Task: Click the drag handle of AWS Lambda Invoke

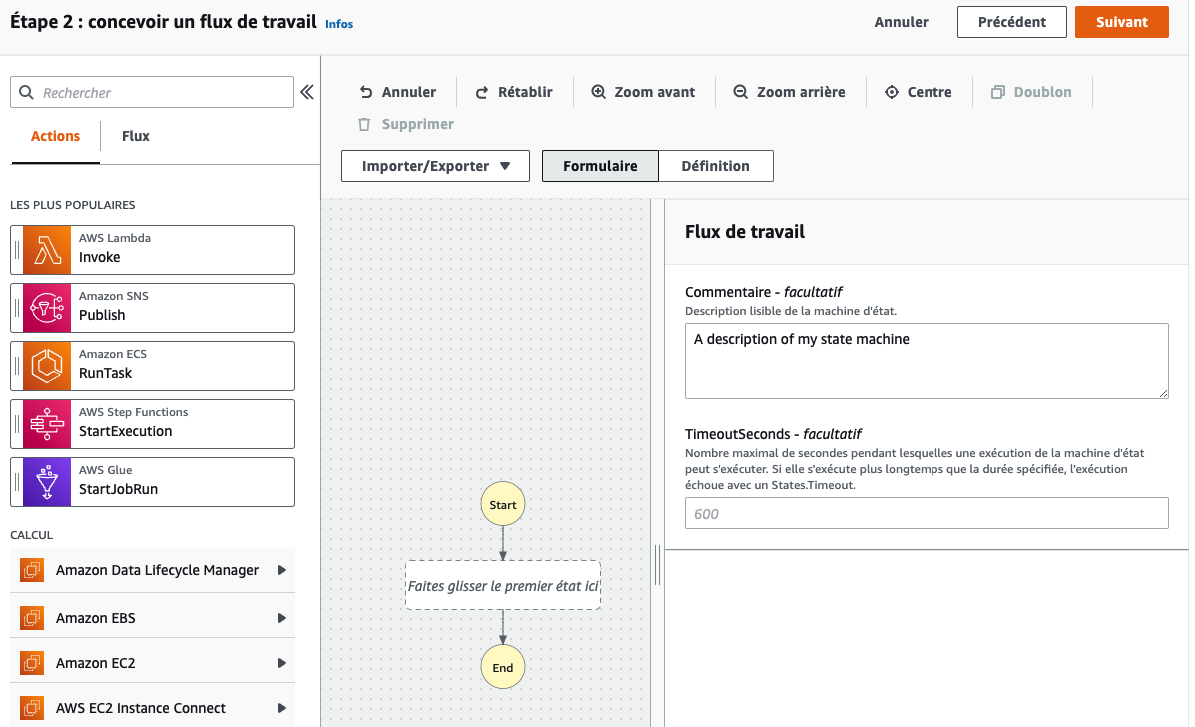Action: click(17, 250)
